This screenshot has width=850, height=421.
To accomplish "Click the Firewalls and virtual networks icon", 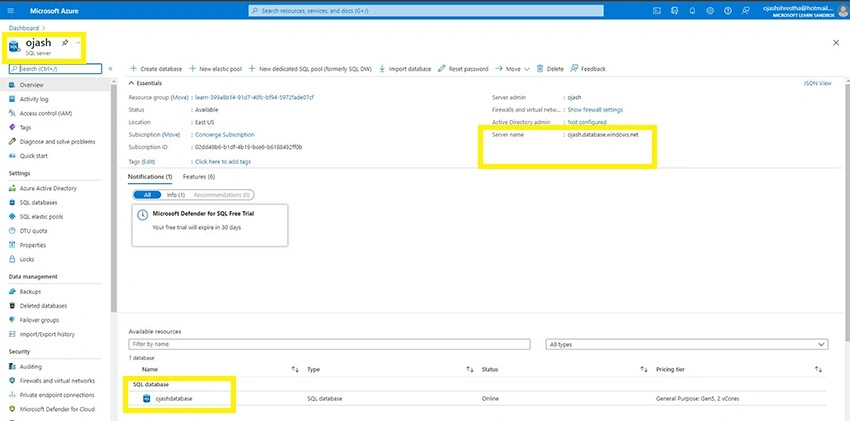I will tap(12, 381).
